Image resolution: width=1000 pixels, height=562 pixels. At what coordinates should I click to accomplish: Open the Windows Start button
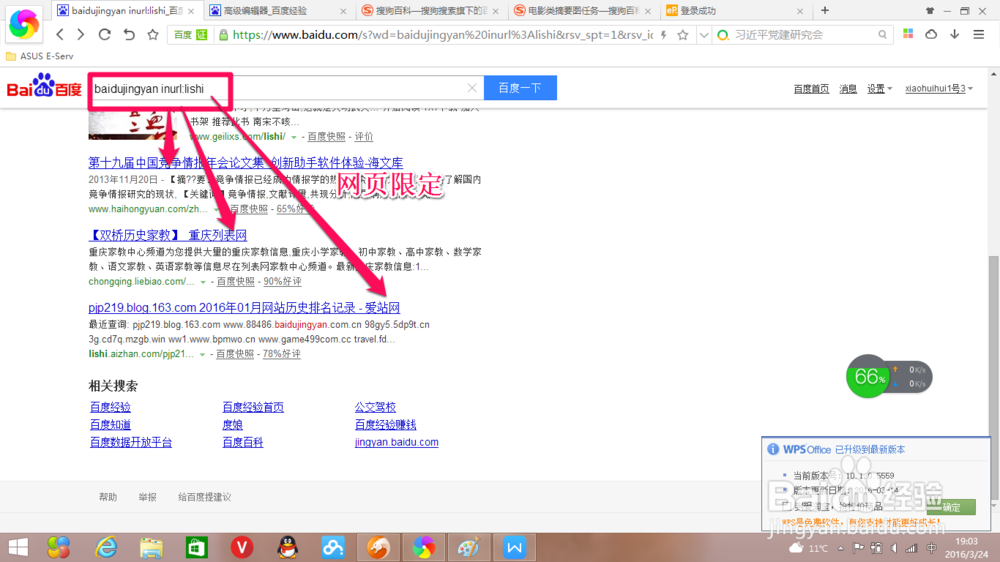click(18, 547)
